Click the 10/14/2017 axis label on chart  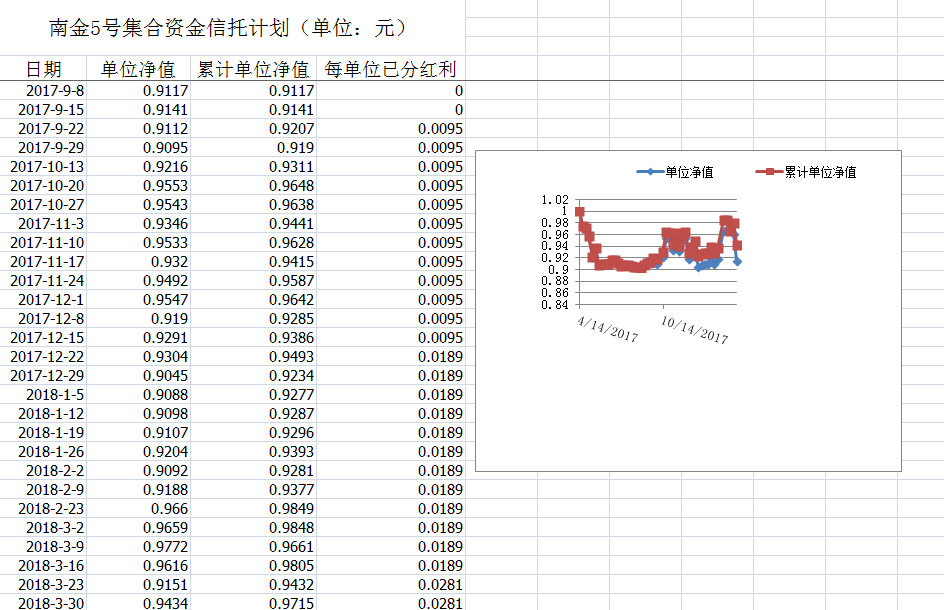(x=695, y=330)
